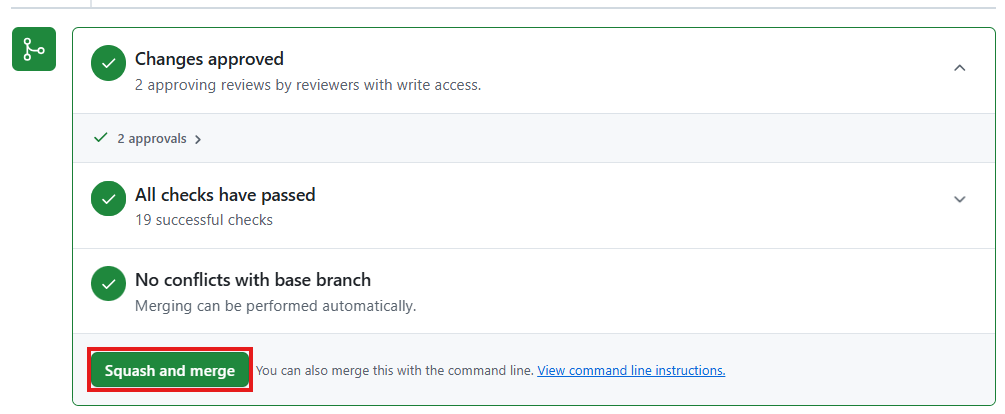1005x414 pixels.
Task: Open the 2 approvals list
Action: (x=152, y=139)
